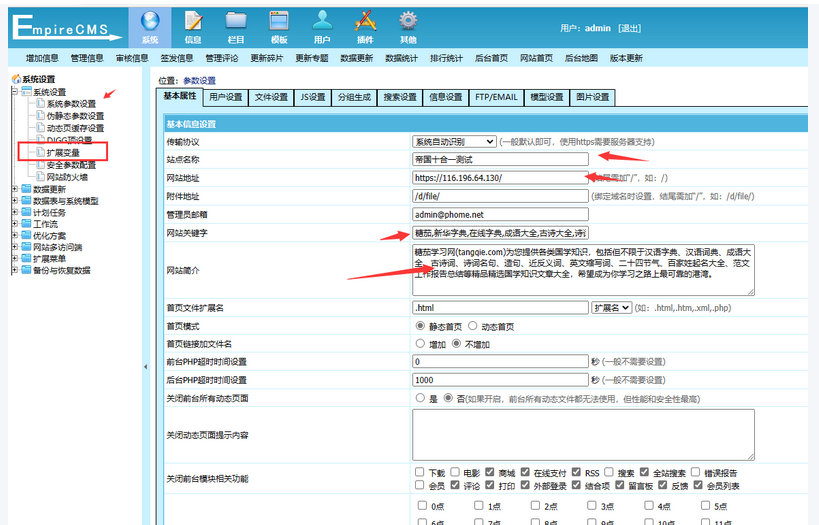Viewport: 819px width, 525px height.
Task: Collapse the 系统设置 tree node
Action: pos(15,91)
